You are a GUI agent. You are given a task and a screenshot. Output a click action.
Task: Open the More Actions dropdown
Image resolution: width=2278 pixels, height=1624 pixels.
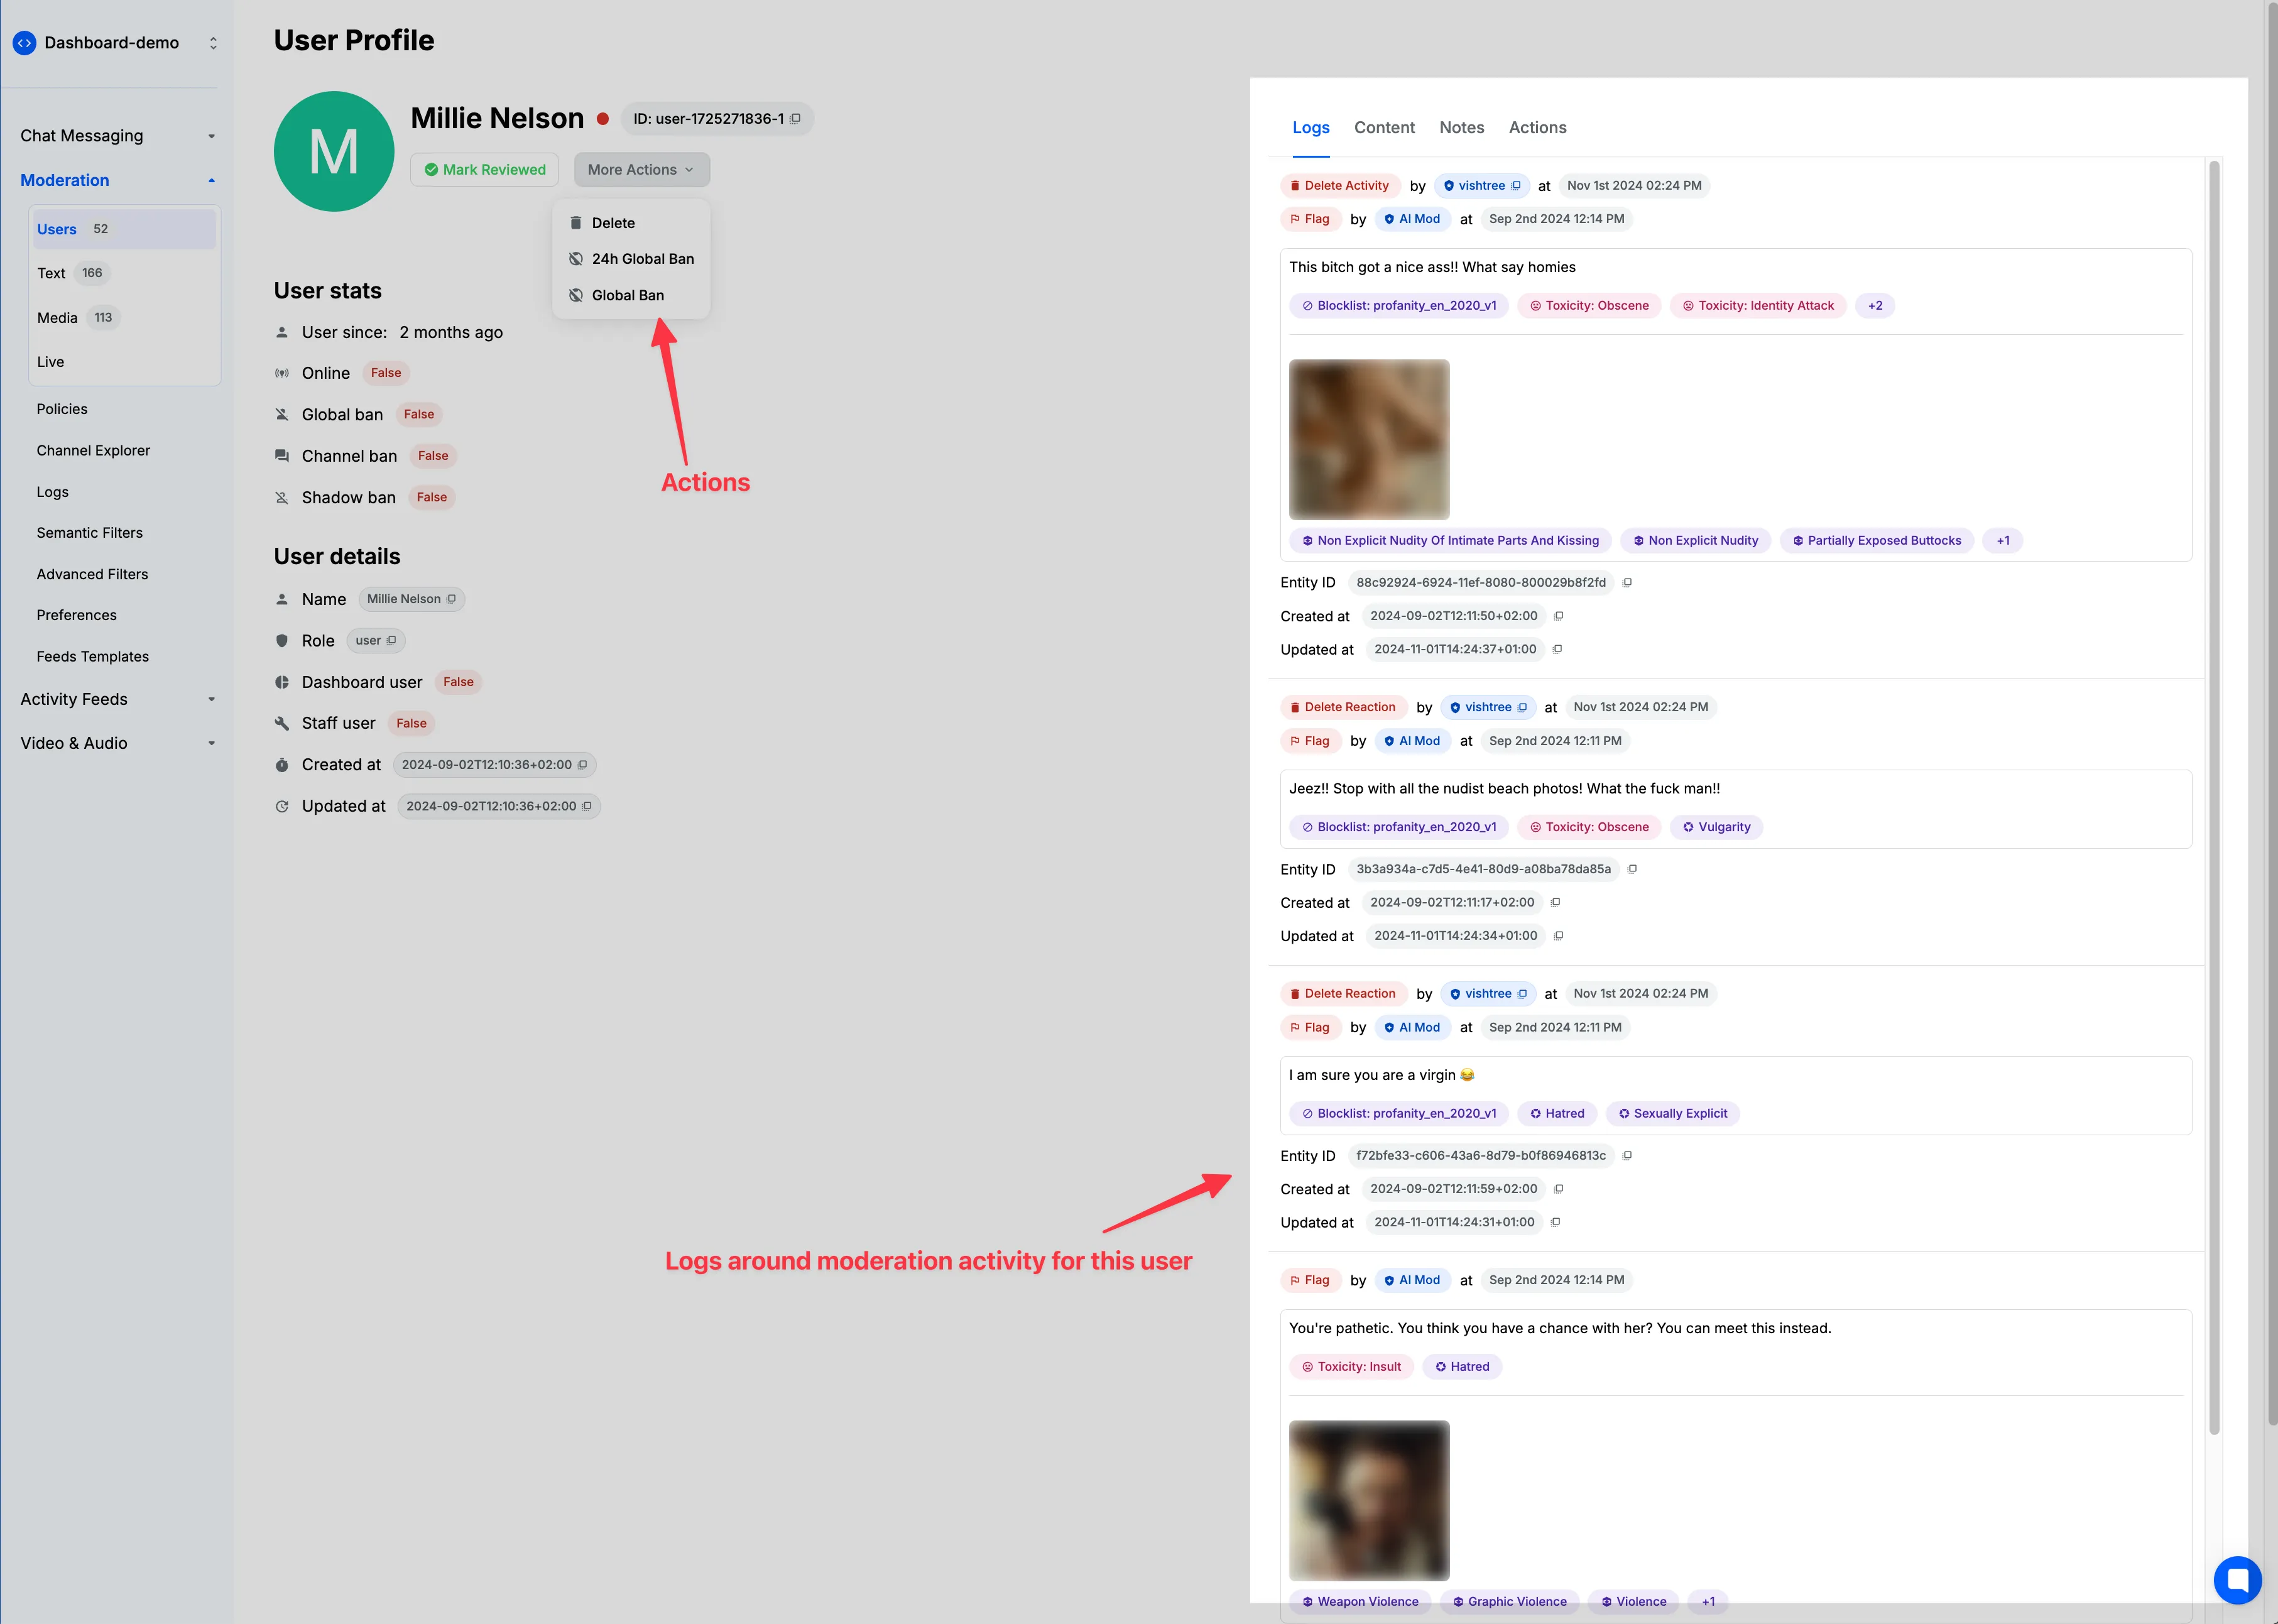[x=642, y=170]
